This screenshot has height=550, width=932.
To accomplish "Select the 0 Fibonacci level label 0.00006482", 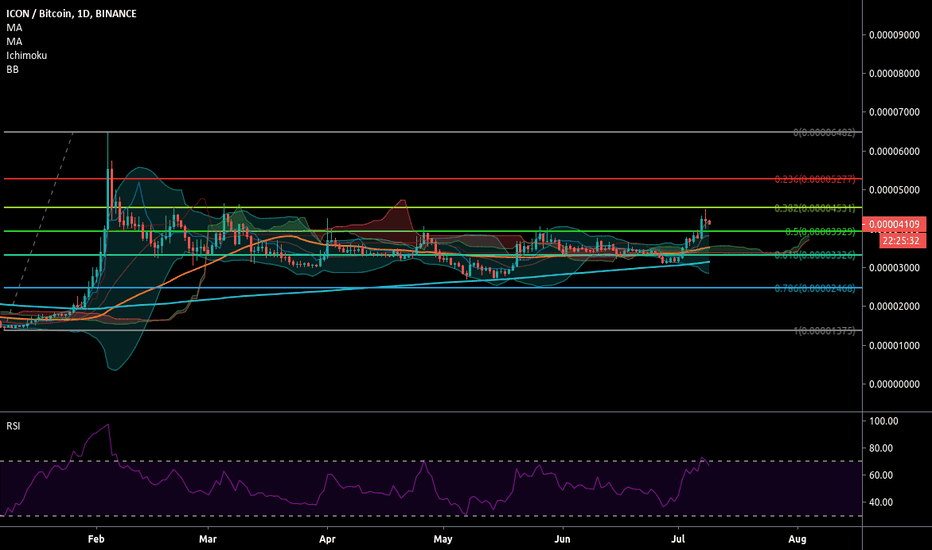I will (x=824, y=133).
